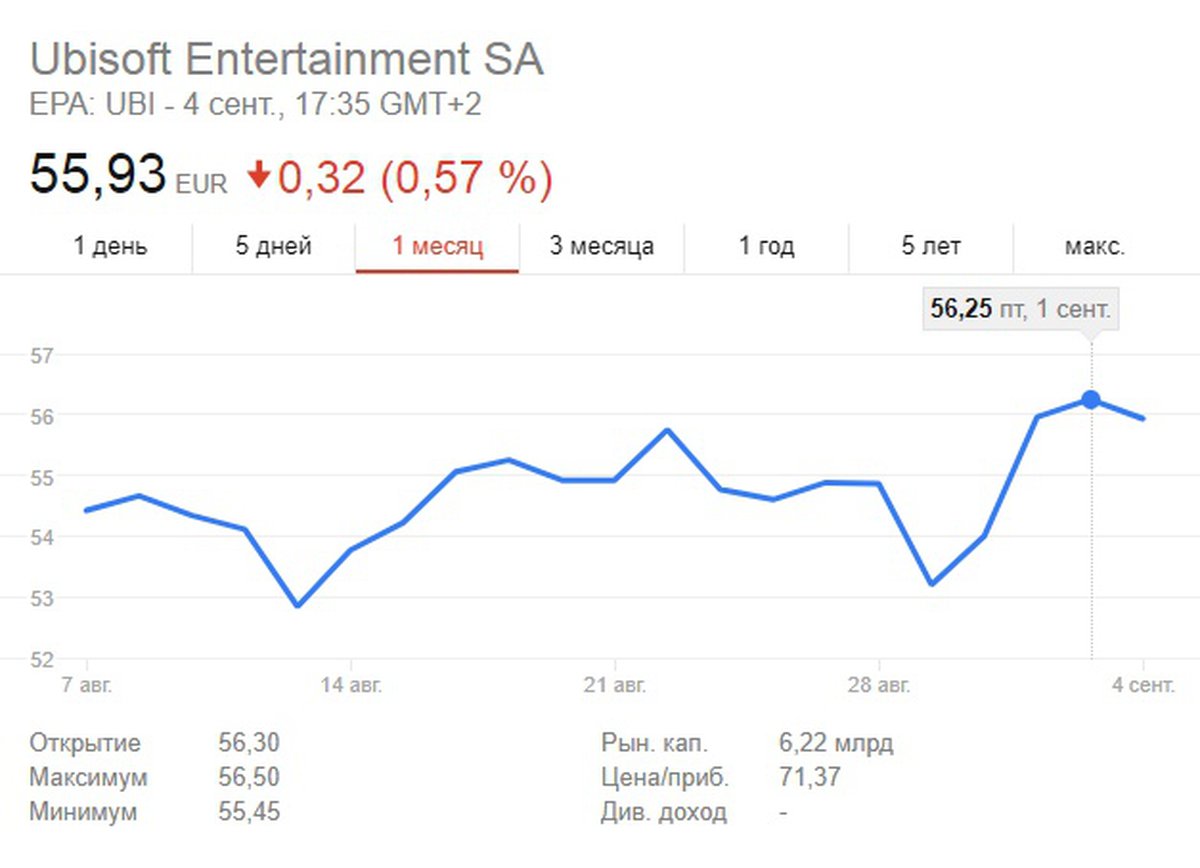The image size is (1200, 868).
Task: Click the 56,25 пт, 1 сент. tooltip
Action: click(1020, 310)
